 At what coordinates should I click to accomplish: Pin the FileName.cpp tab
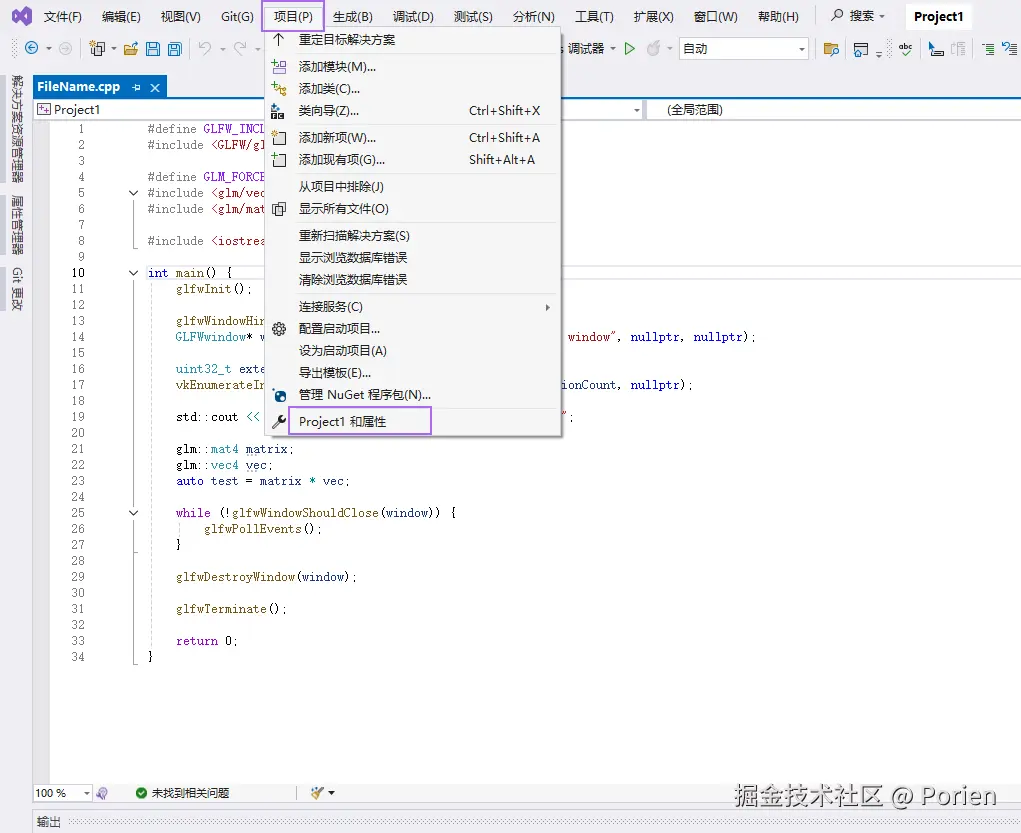(x=136, y=87)
